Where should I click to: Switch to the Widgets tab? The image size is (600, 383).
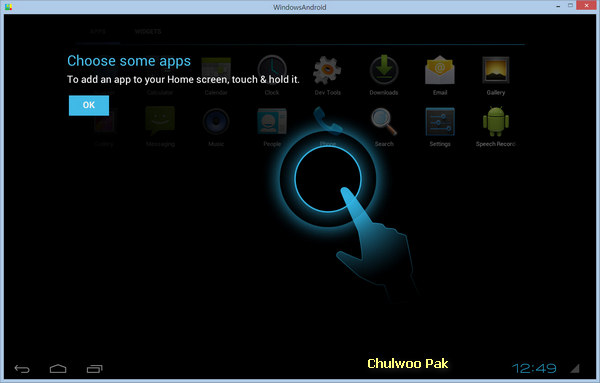coord(148,31)
